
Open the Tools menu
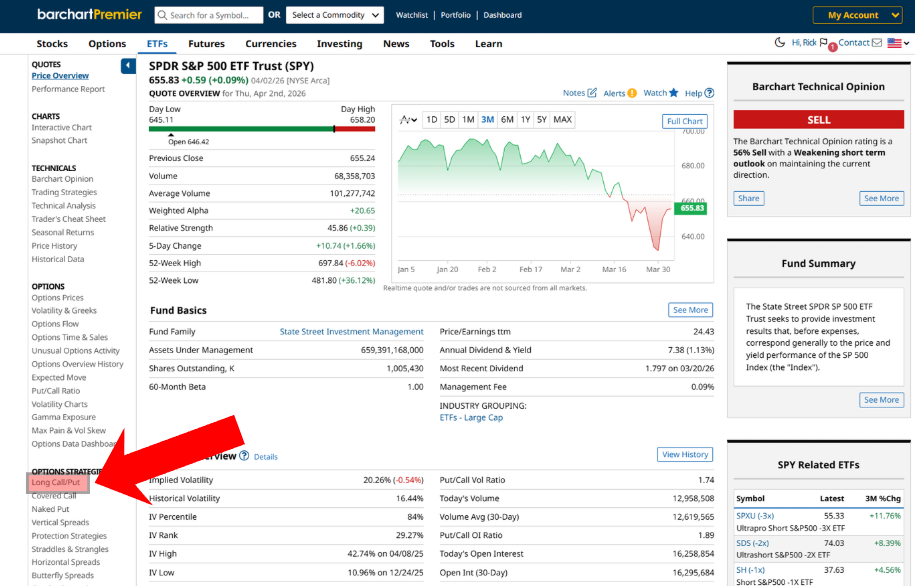(442, 44)
